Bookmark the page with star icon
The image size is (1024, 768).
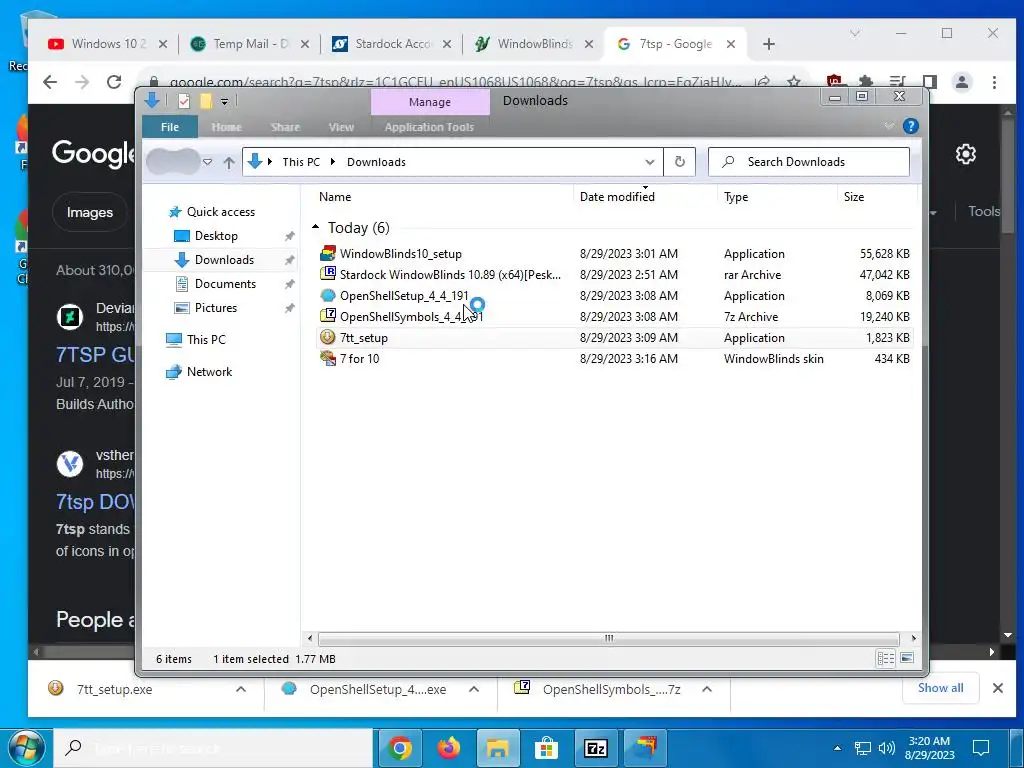tap(794, 82)
